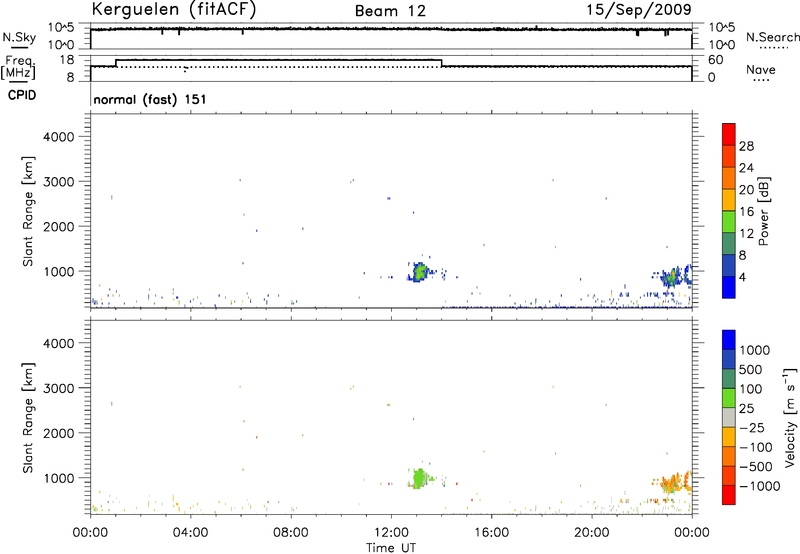Click the red top segment of Power colorbar
This screenshot has height=554, width=800.
[729, 134]
